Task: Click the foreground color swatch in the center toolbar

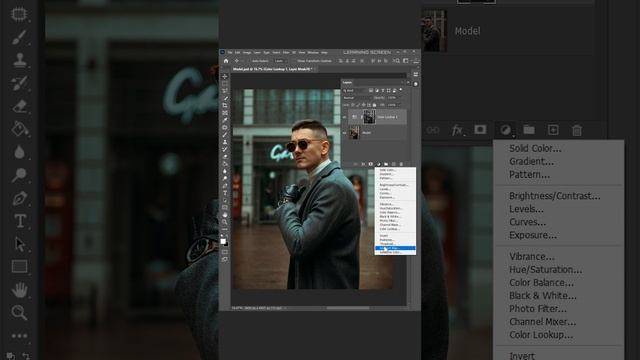Action: pyautogui.click(x=223, y=241)
